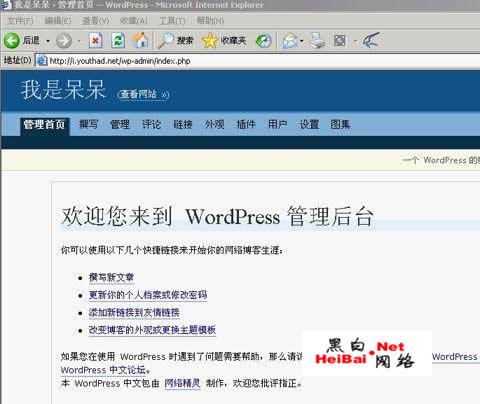Screen dimensions: 480x404
Task: Click the bird-shaped toolbar icon
Action: [x=372, y=41]
